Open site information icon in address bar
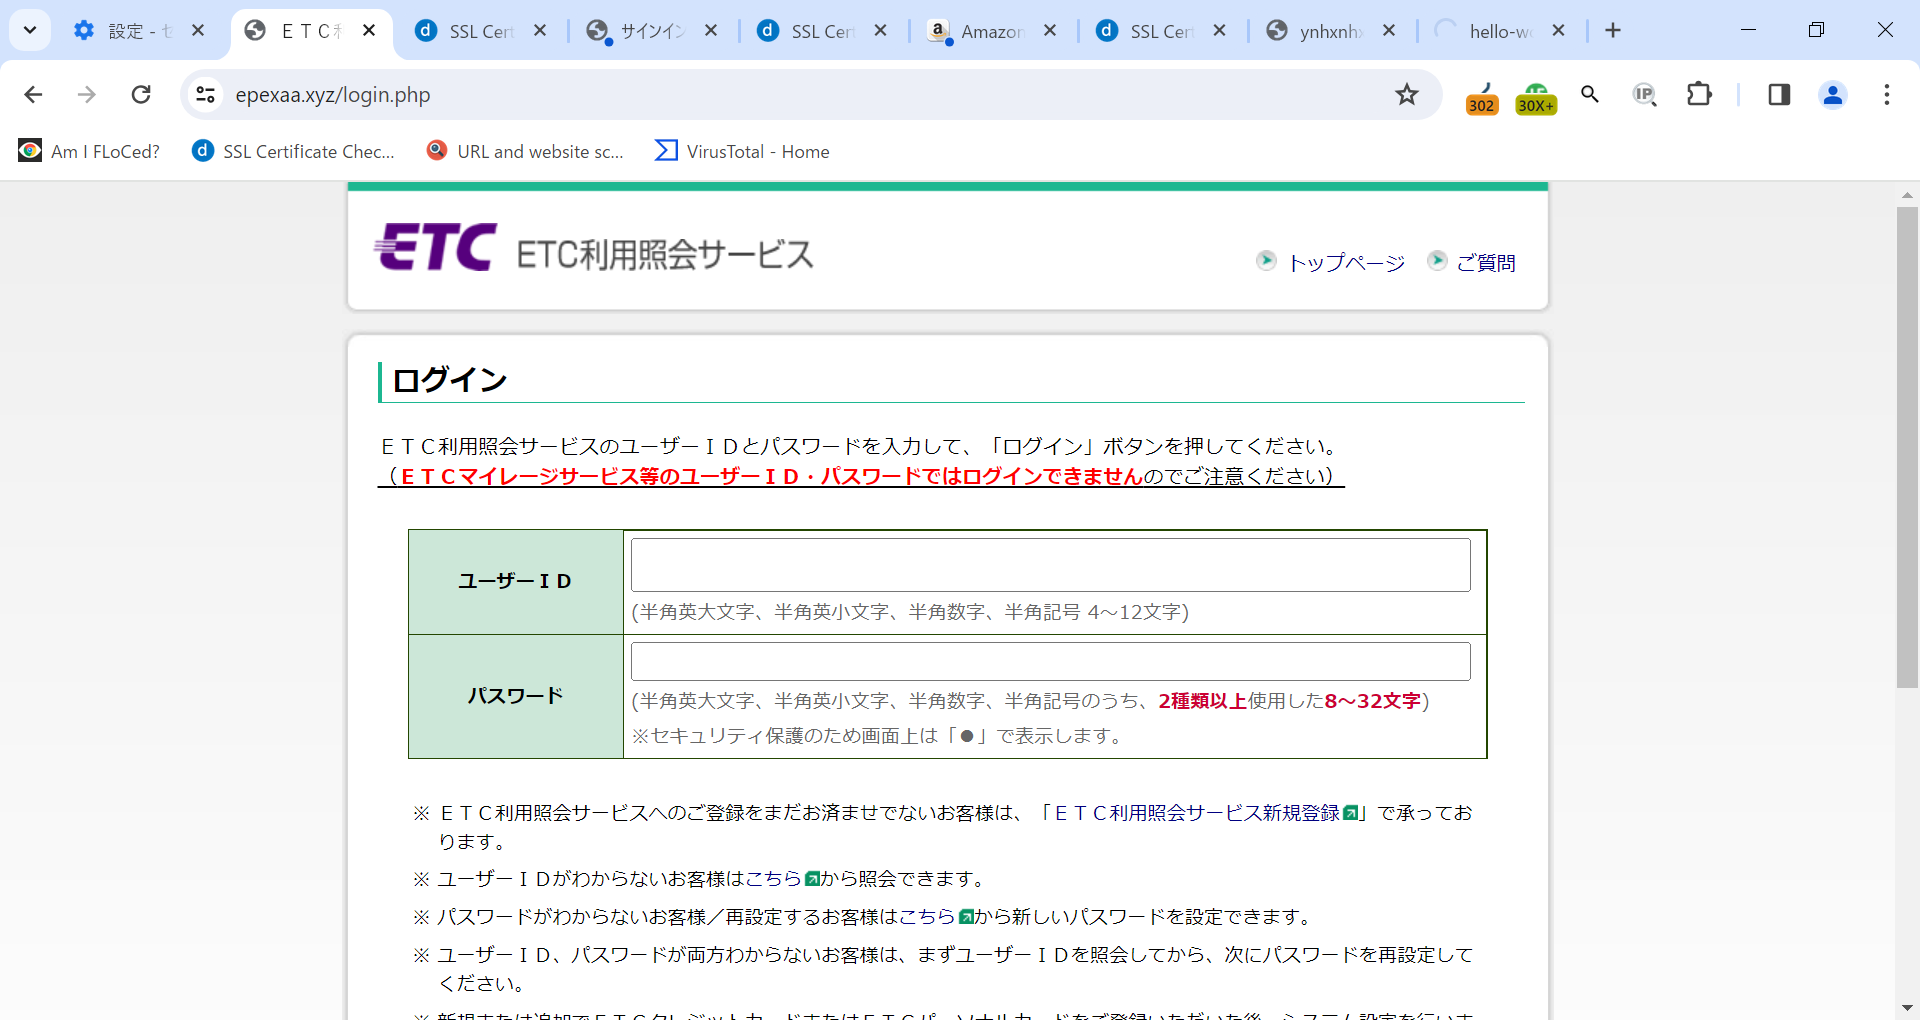Image resolution: width=1920 pixels, height=1020 pixels. click(205, 94)
